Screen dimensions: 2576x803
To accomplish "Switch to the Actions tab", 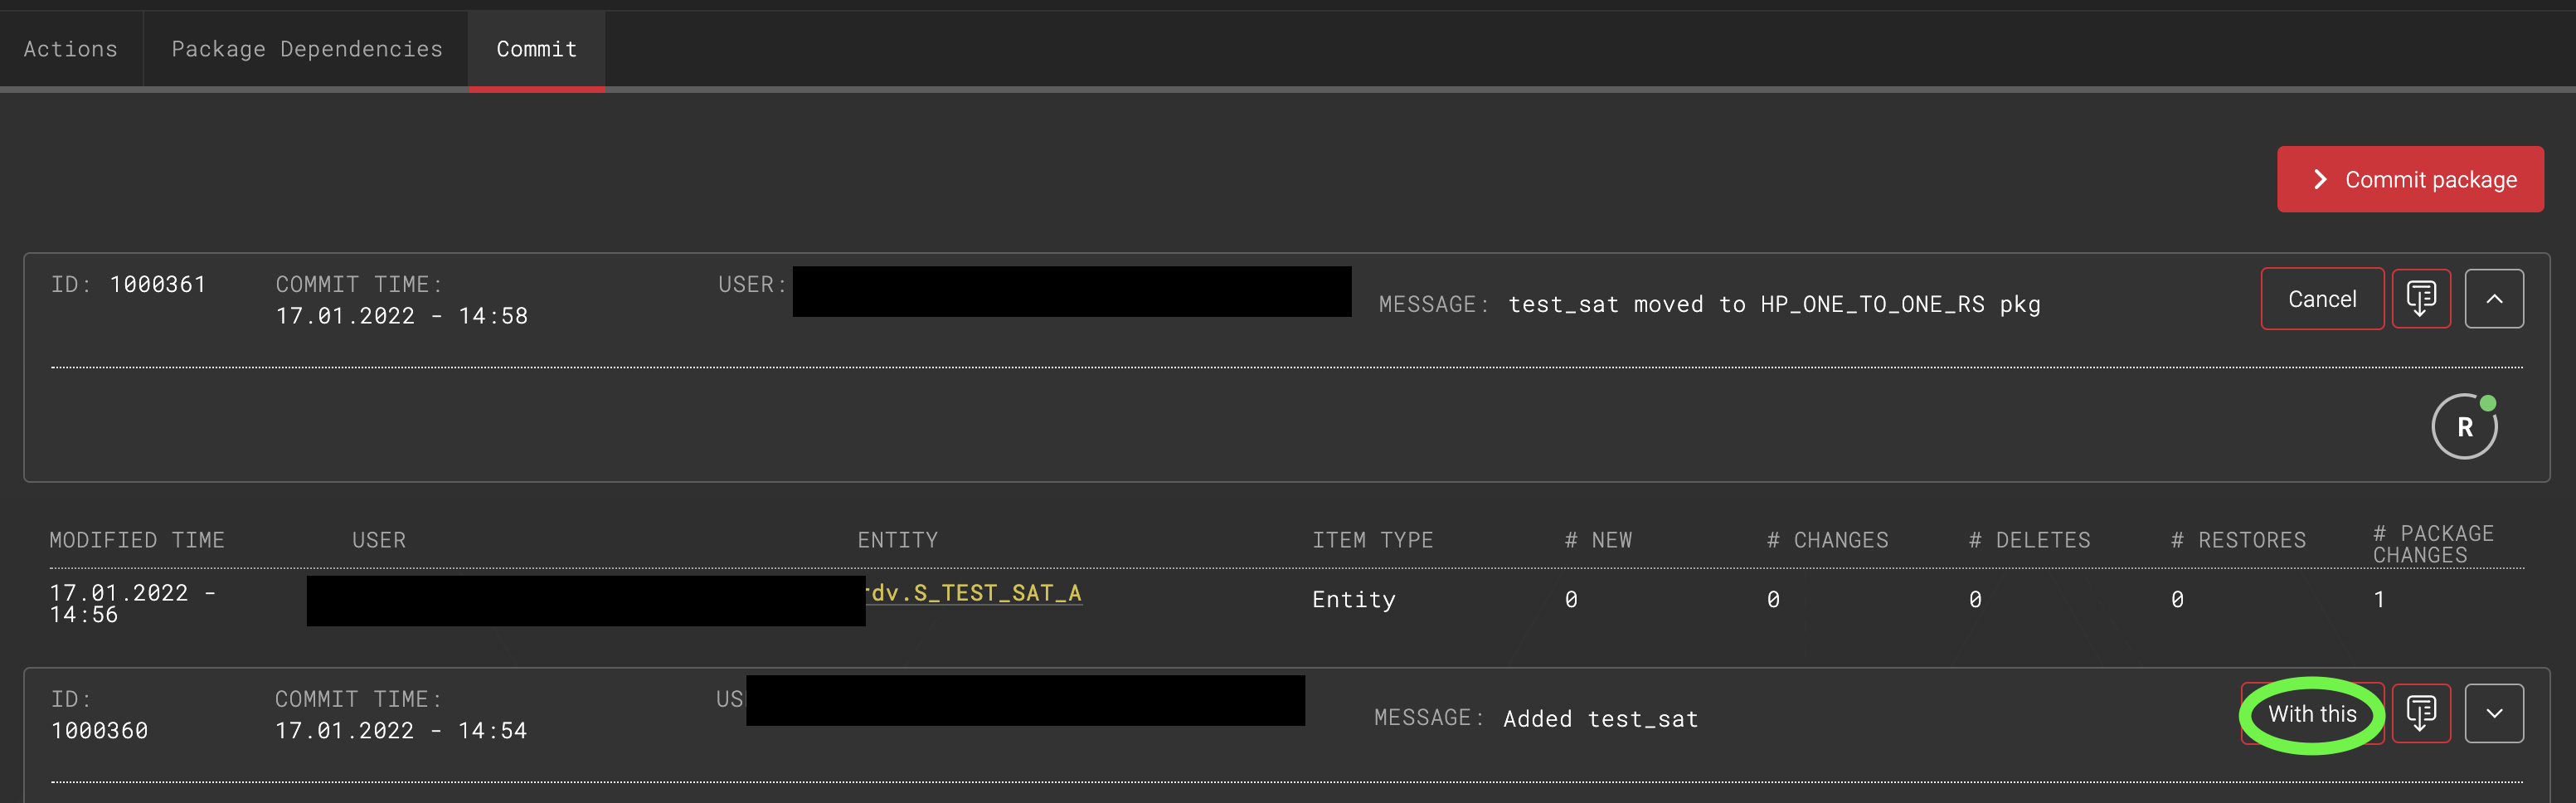I will (x=70, y=48).
